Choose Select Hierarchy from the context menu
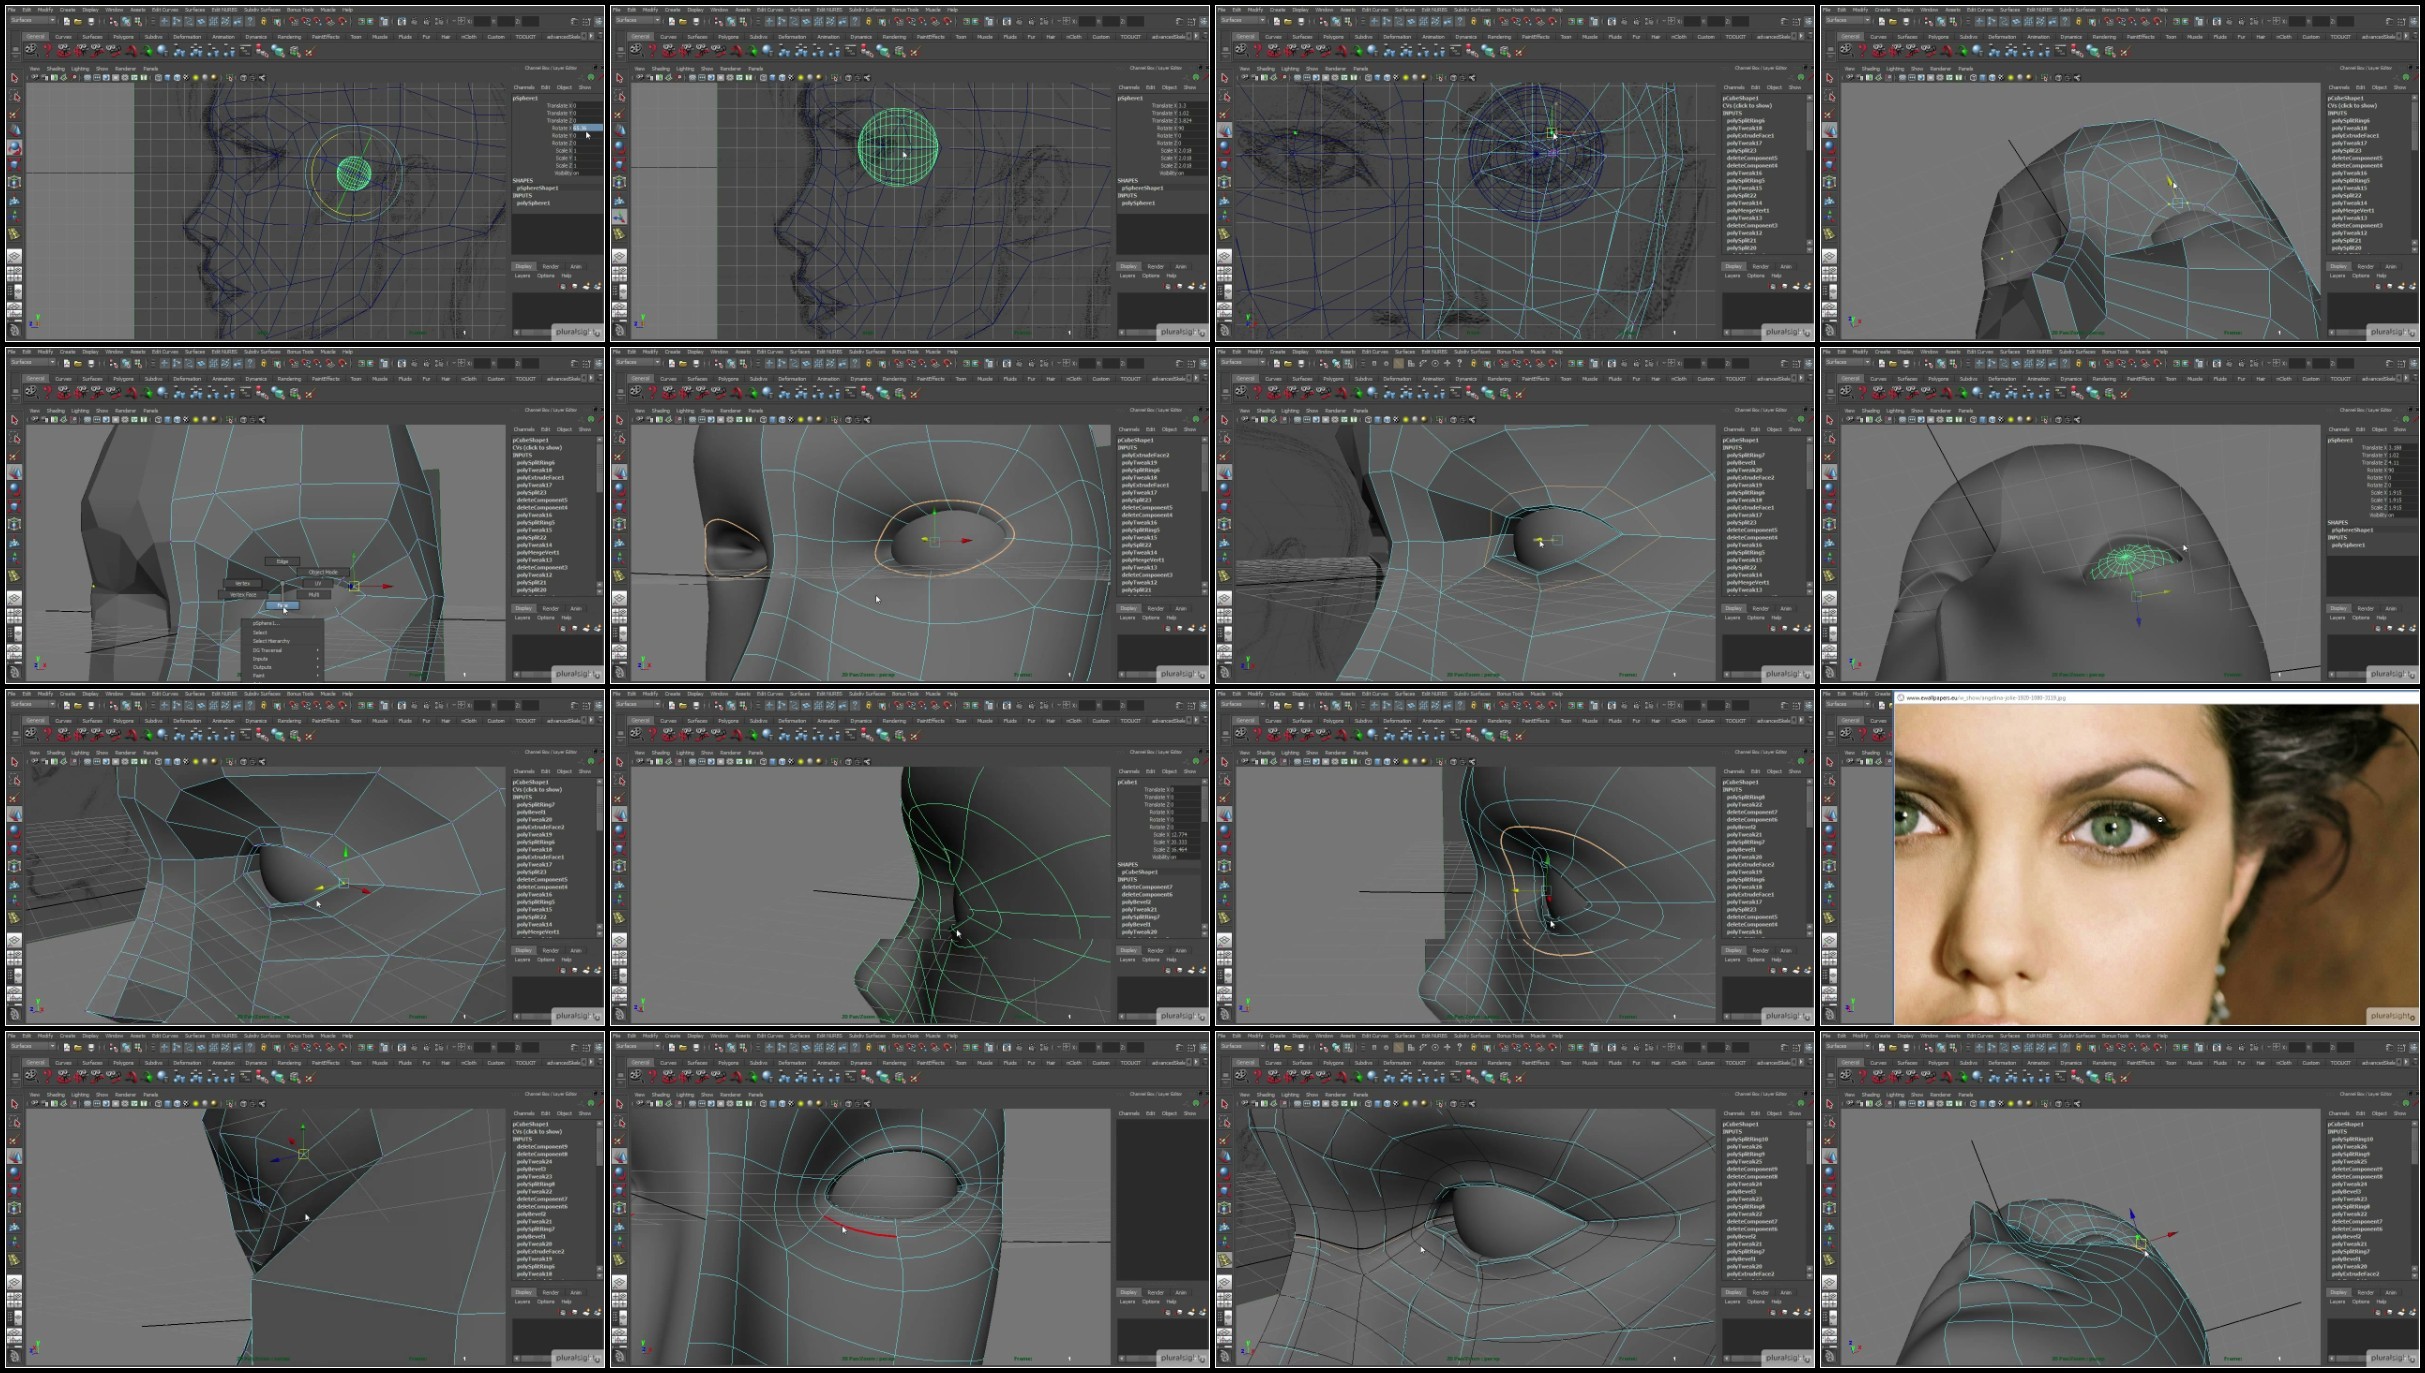2425x1373 pixels. [271, 641]
